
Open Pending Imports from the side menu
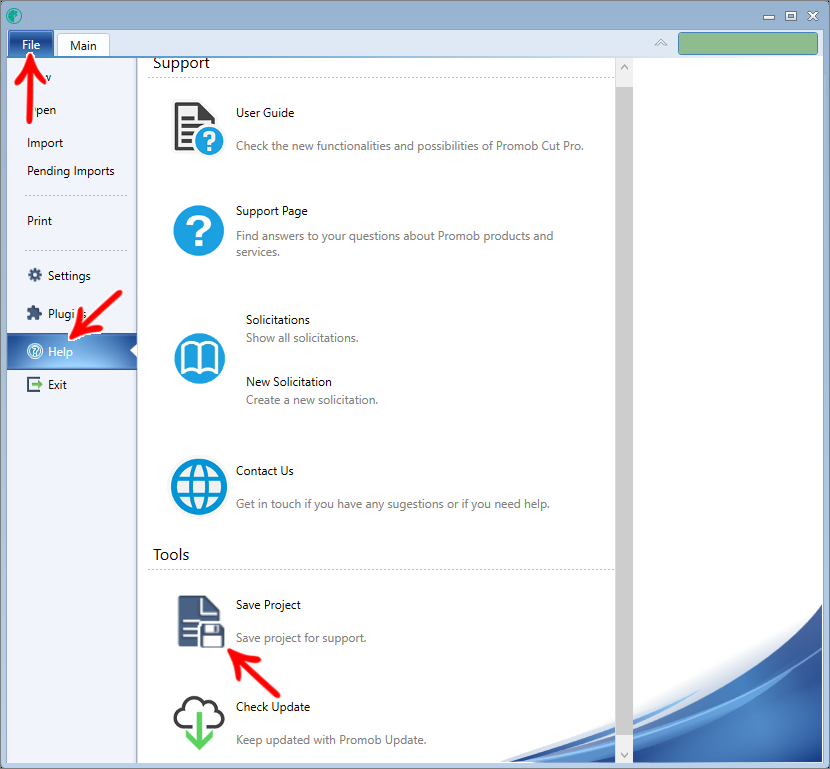71,171
